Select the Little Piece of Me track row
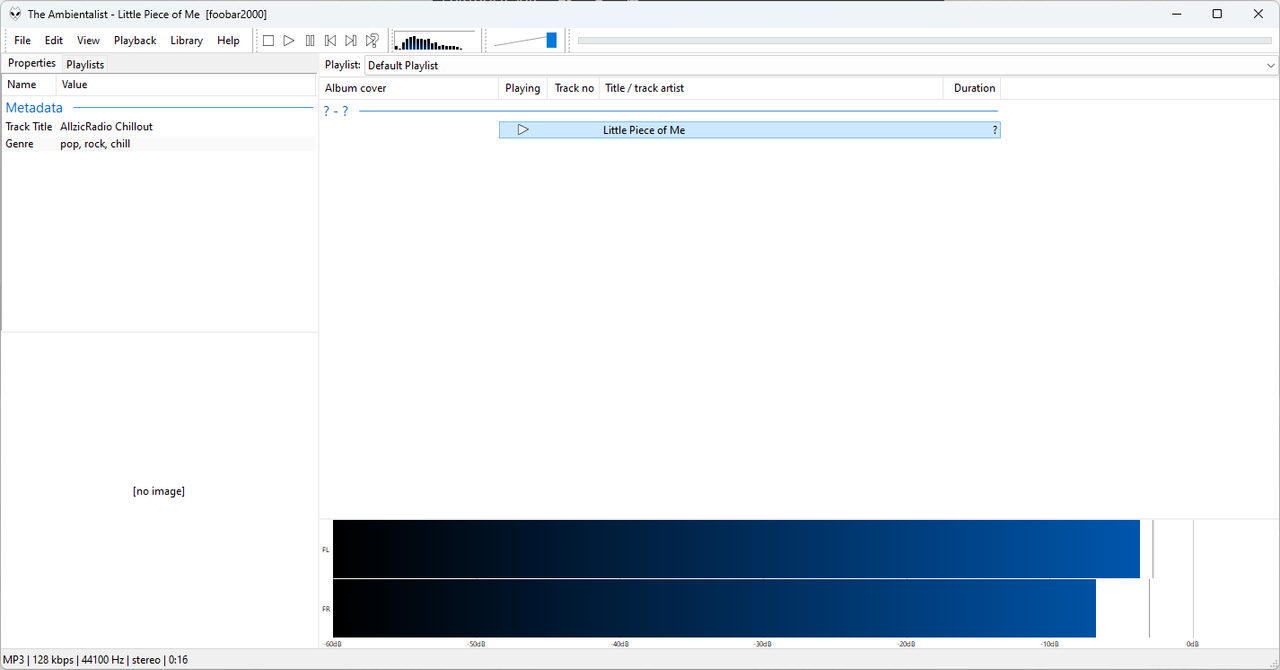Image resolution: width=1280 pixels, height=670 pixels. (x=749, y=130)
